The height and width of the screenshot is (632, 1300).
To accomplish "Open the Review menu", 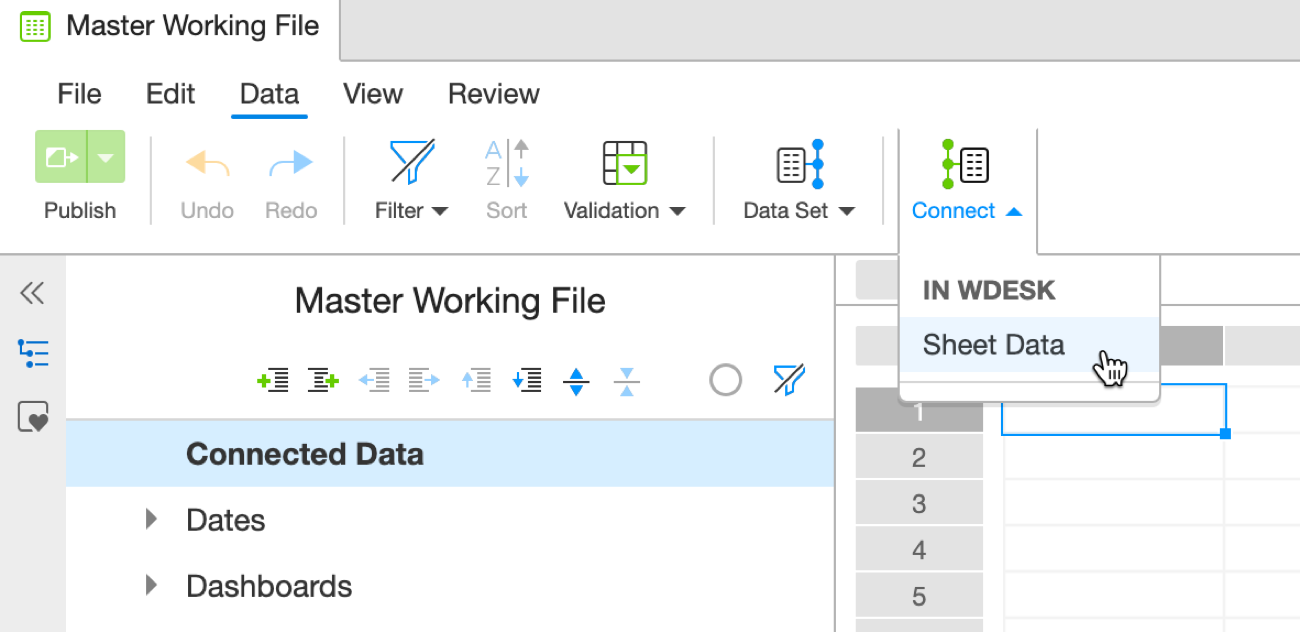I will click(493, 94).
